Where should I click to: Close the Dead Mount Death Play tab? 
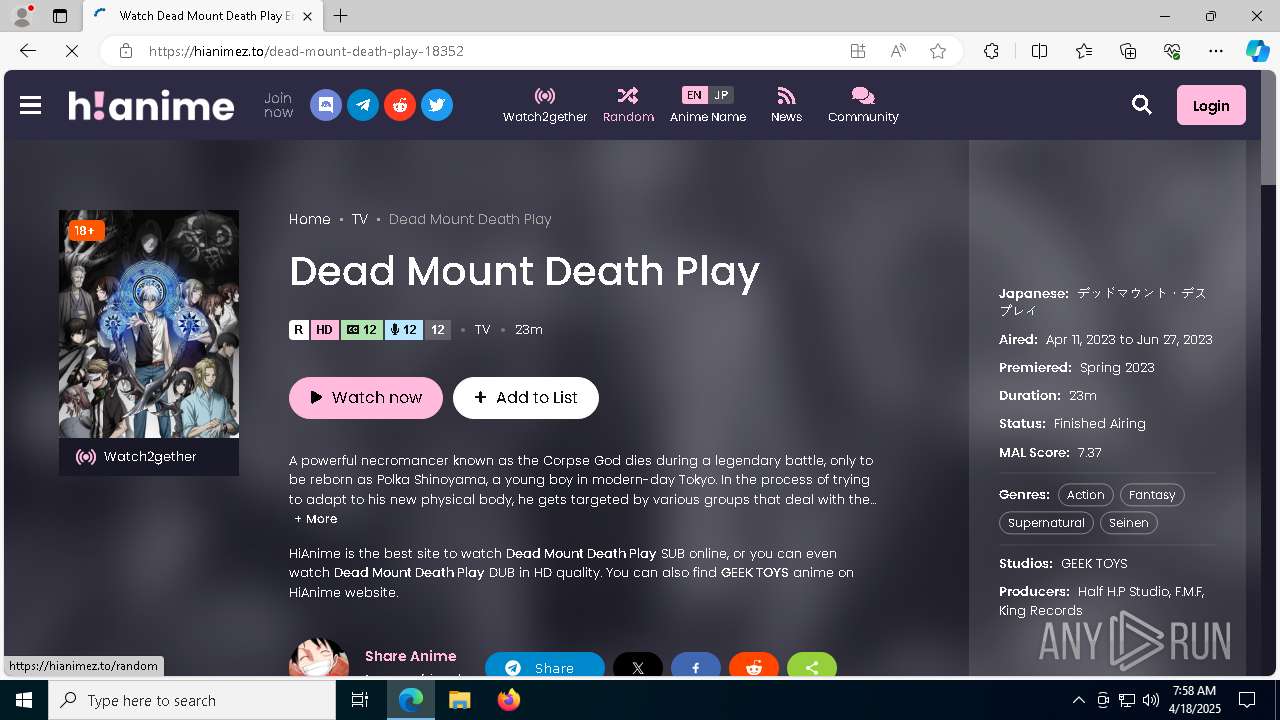308,16
